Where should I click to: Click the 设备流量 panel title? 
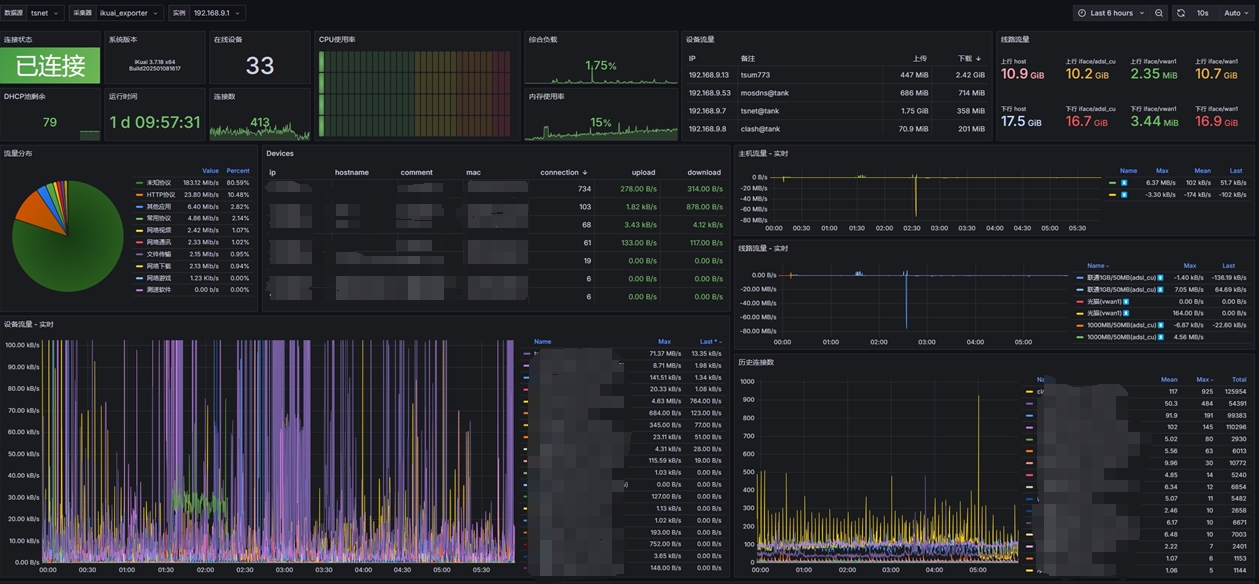(700, 39)
